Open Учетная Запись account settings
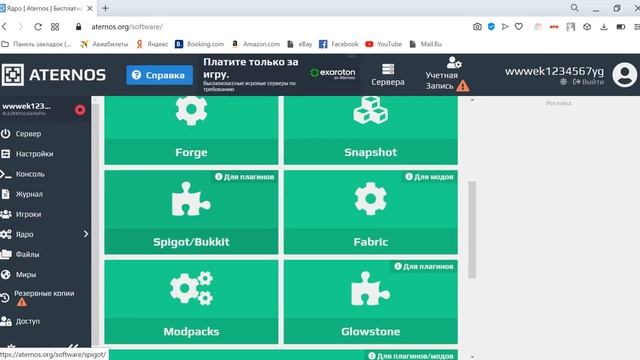Viewport: 640px width, 360px height. [446, 75]
